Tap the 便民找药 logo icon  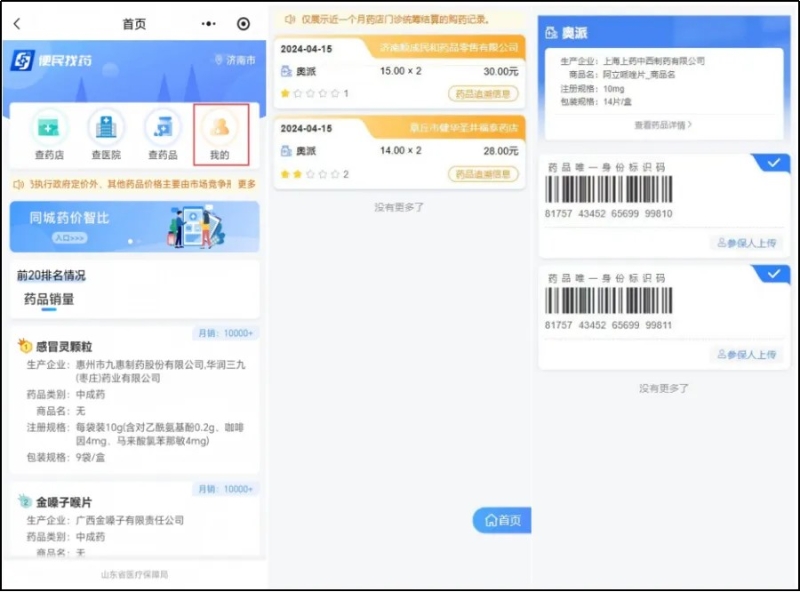(22, 61)
